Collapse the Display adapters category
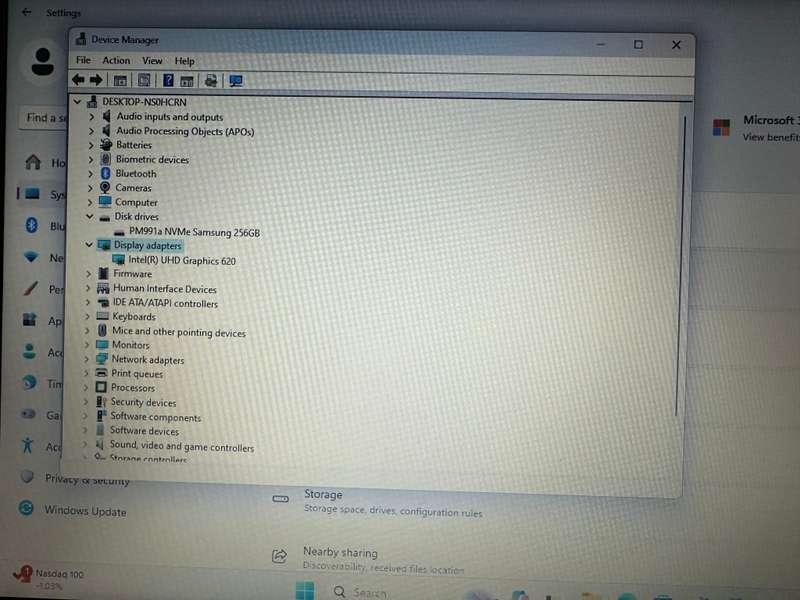Viewport: 800px width, 600px height. (89, 245)
